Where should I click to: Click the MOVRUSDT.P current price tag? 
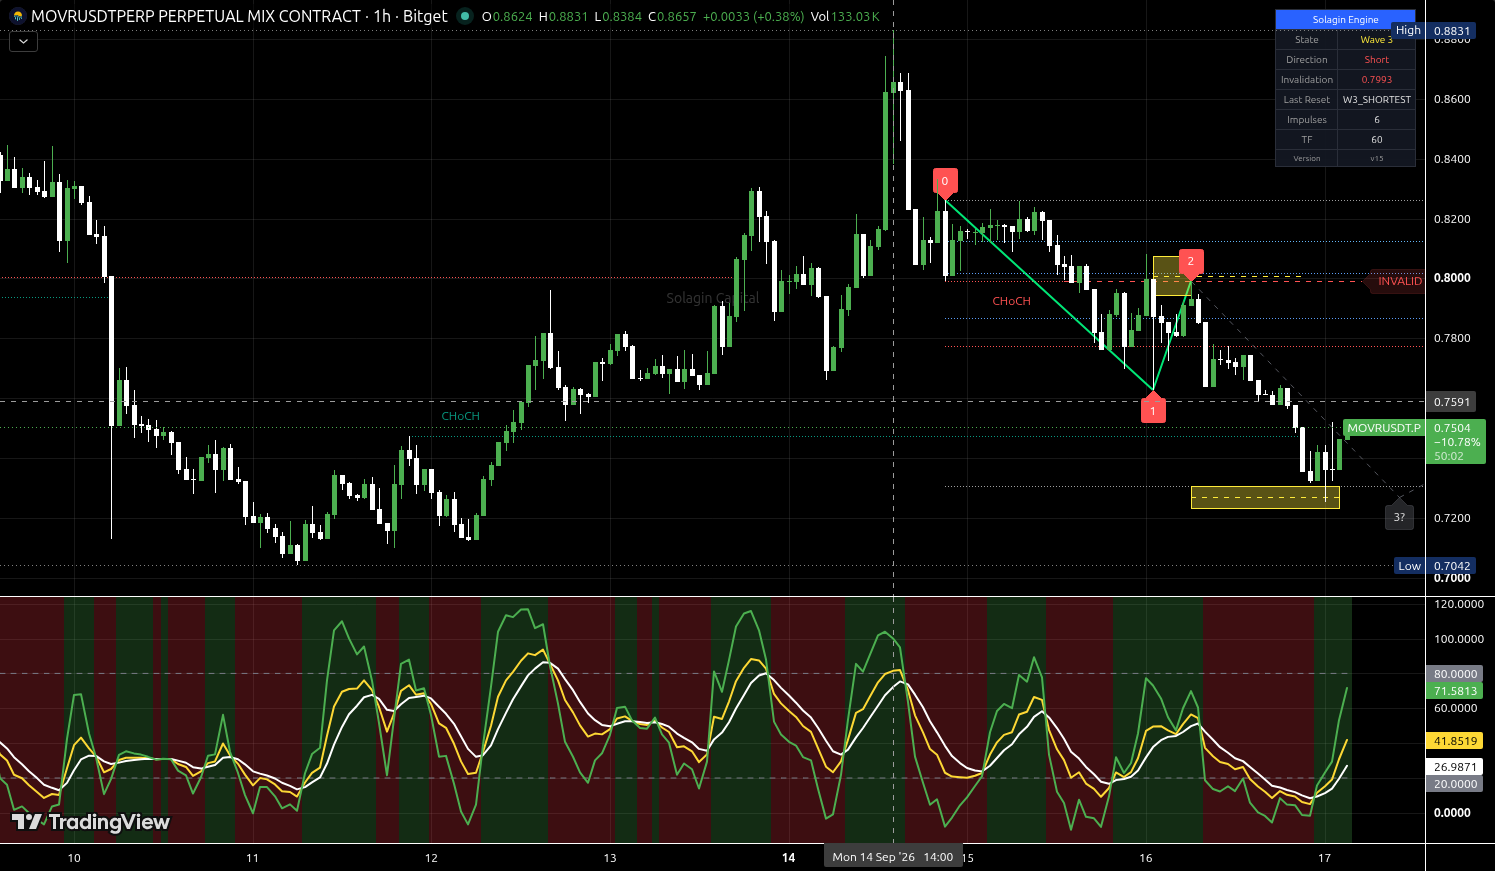(x=1384, y=428)
